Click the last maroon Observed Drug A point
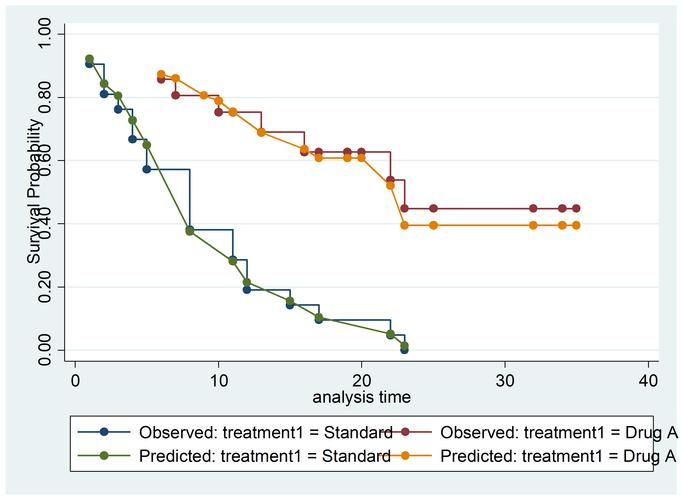The image size is (682, 500). pyautogui.click(x=576, y=208)
